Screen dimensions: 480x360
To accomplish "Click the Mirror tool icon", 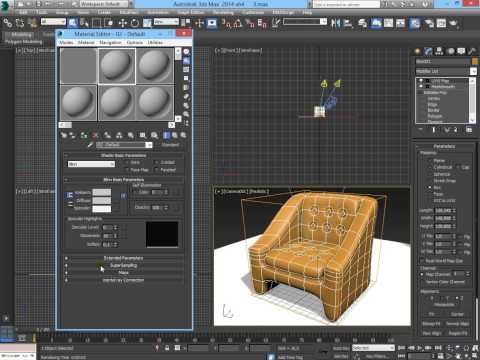I will [336, 23].
